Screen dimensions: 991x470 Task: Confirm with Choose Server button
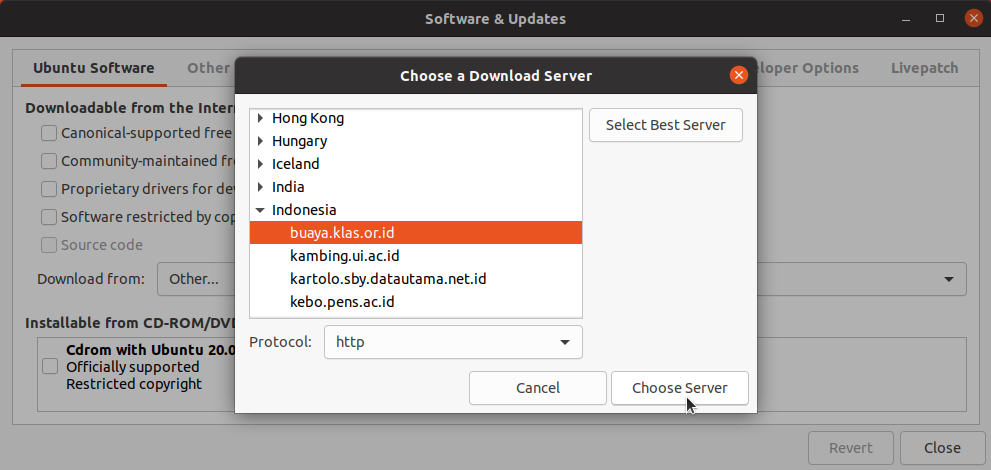tap(679, 388)
